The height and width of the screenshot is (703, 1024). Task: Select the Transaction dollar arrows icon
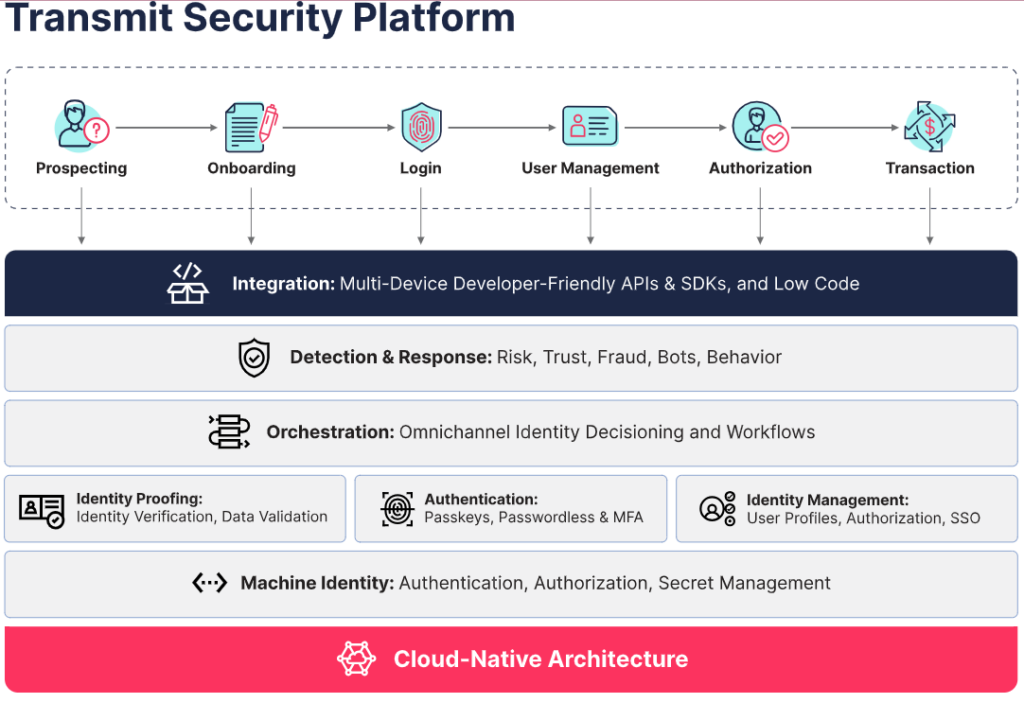tap(929, 126)
